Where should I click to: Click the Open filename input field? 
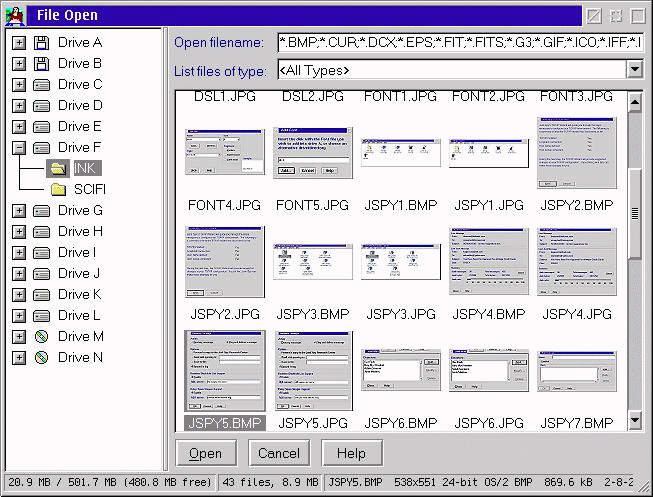(460, 42)
